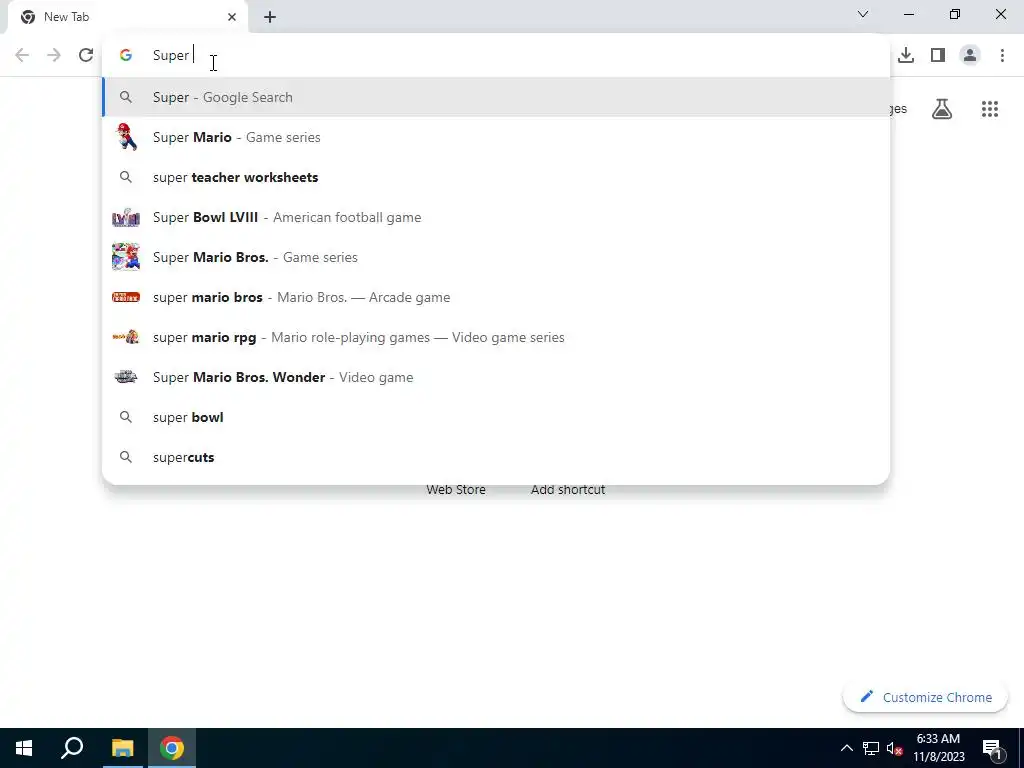1024x768 pixels.
Task: Click the super mario rpg thumbnail
Action: [126, 337]
